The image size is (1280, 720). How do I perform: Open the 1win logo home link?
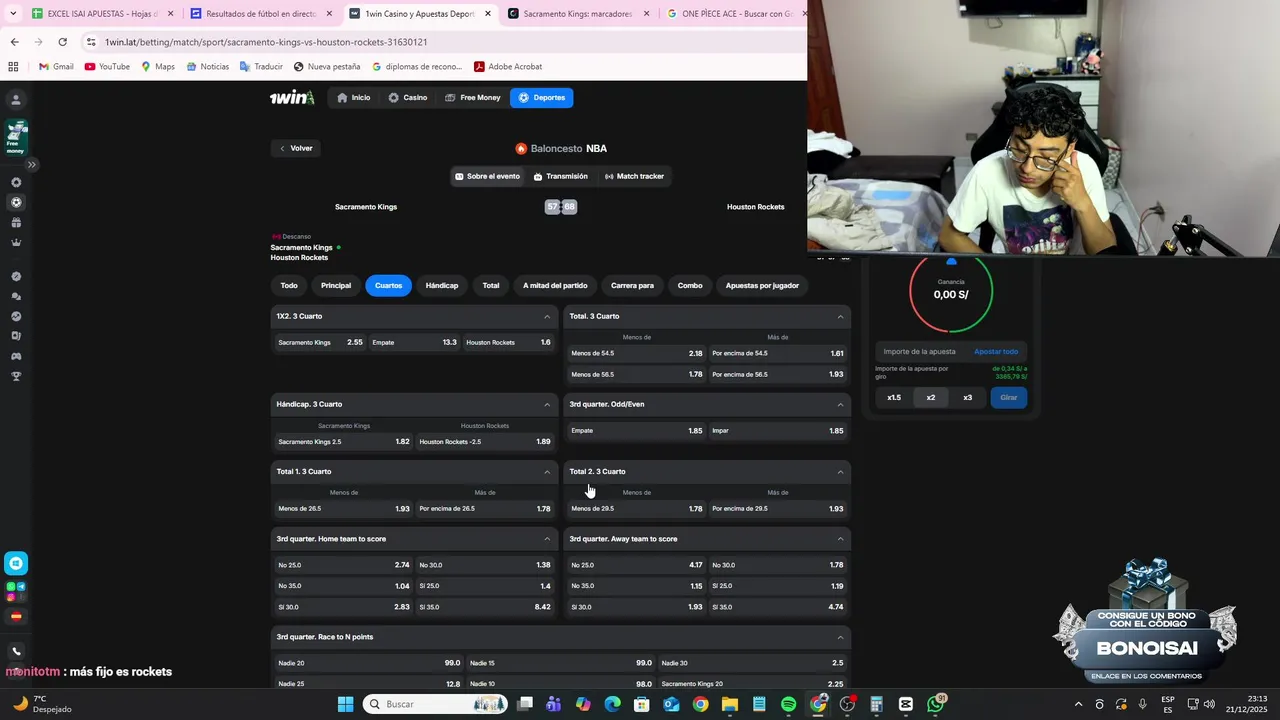tap(292, 97)
